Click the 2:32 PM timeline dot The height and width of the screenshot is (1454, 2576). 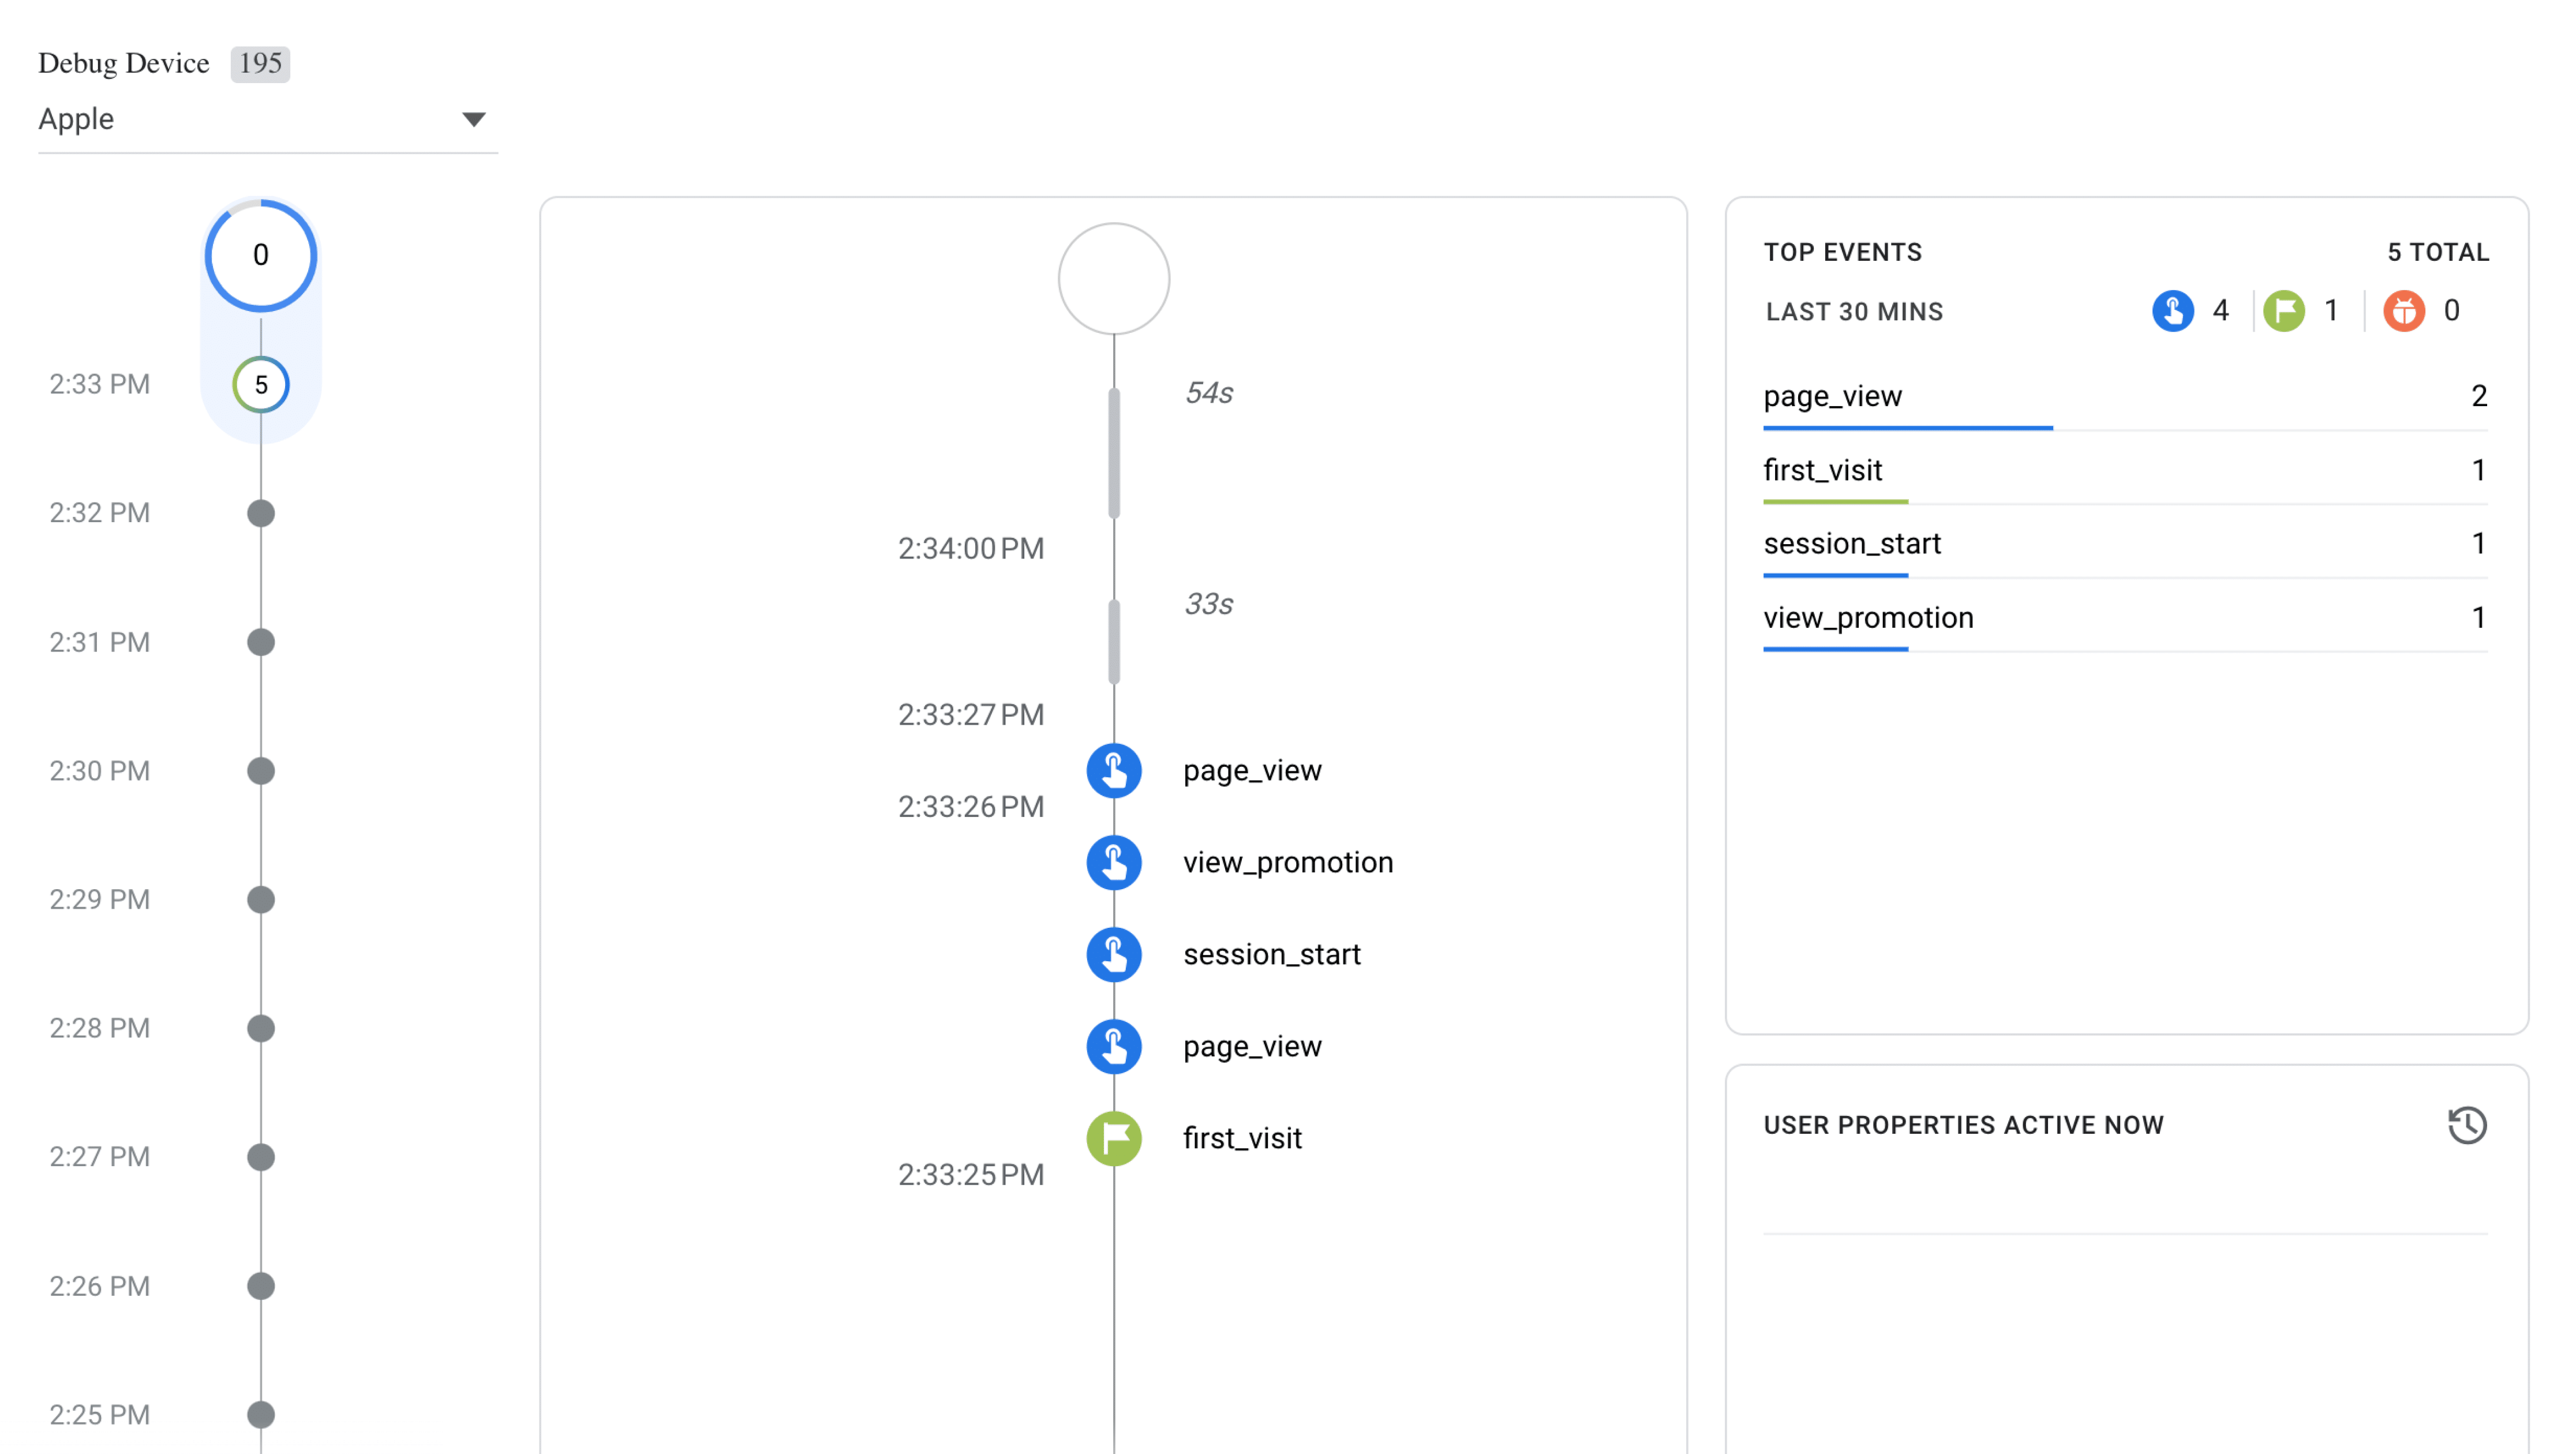click(x=261, y=513)
